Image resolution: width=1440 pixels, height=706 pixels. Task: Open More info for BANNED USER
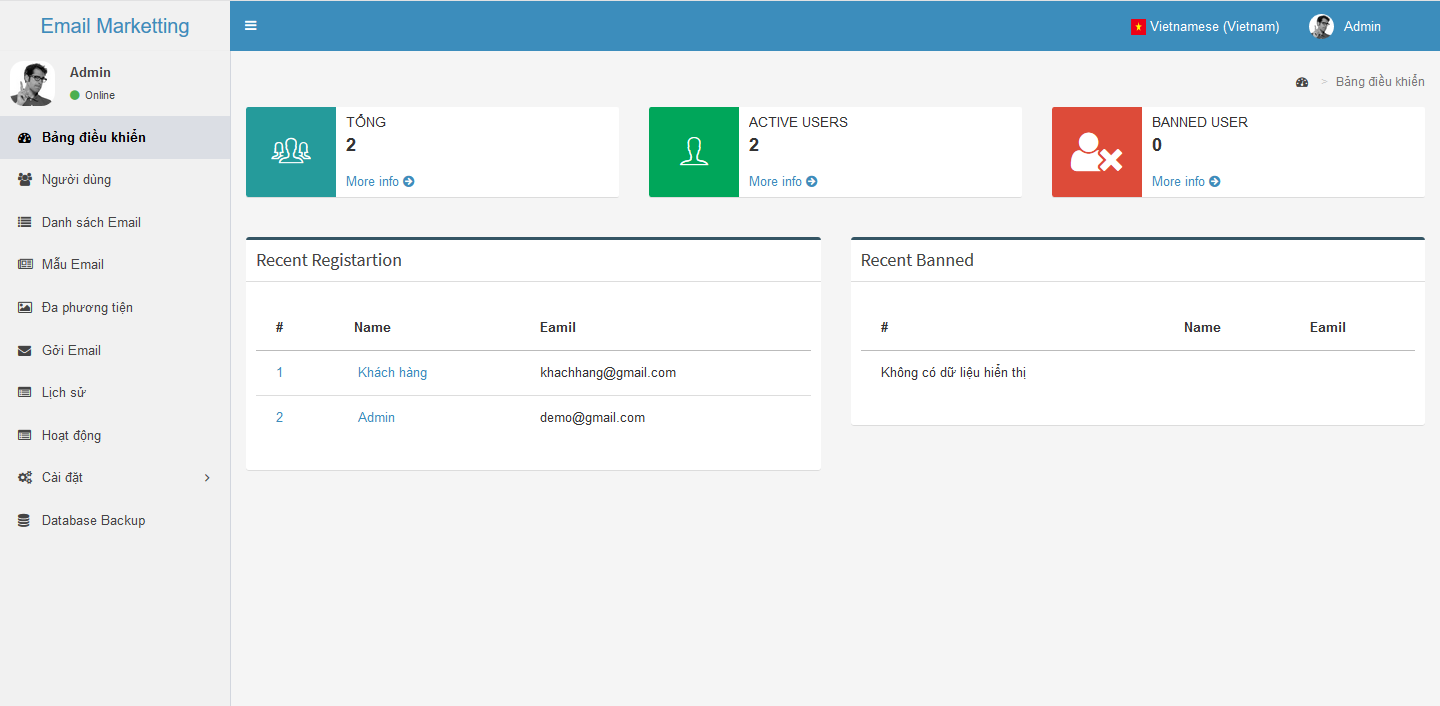[1186, 181]
